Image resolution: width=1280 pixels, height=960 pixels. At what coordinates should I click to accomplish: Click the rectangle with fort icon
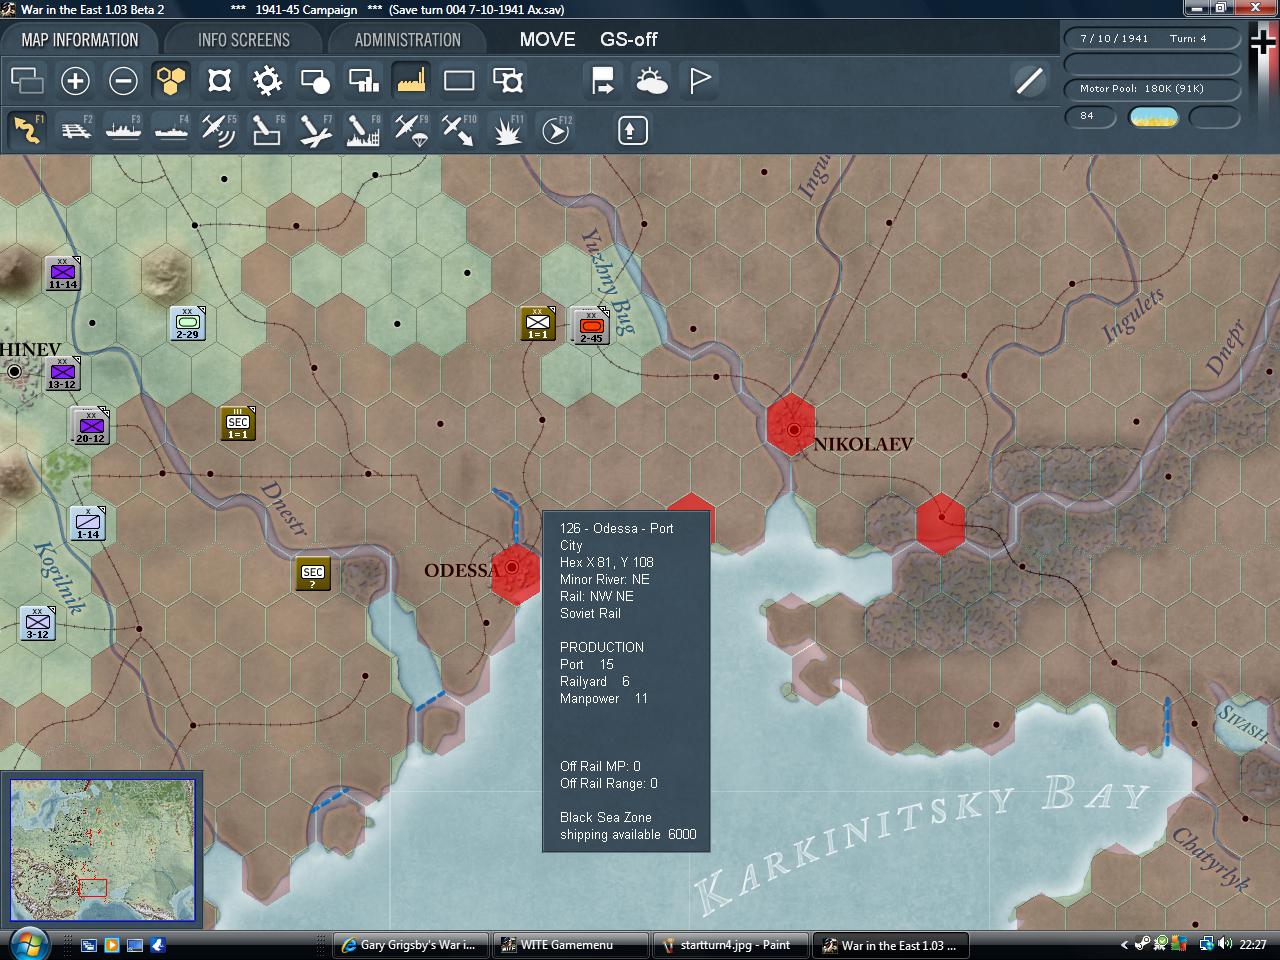coord(507,80)
